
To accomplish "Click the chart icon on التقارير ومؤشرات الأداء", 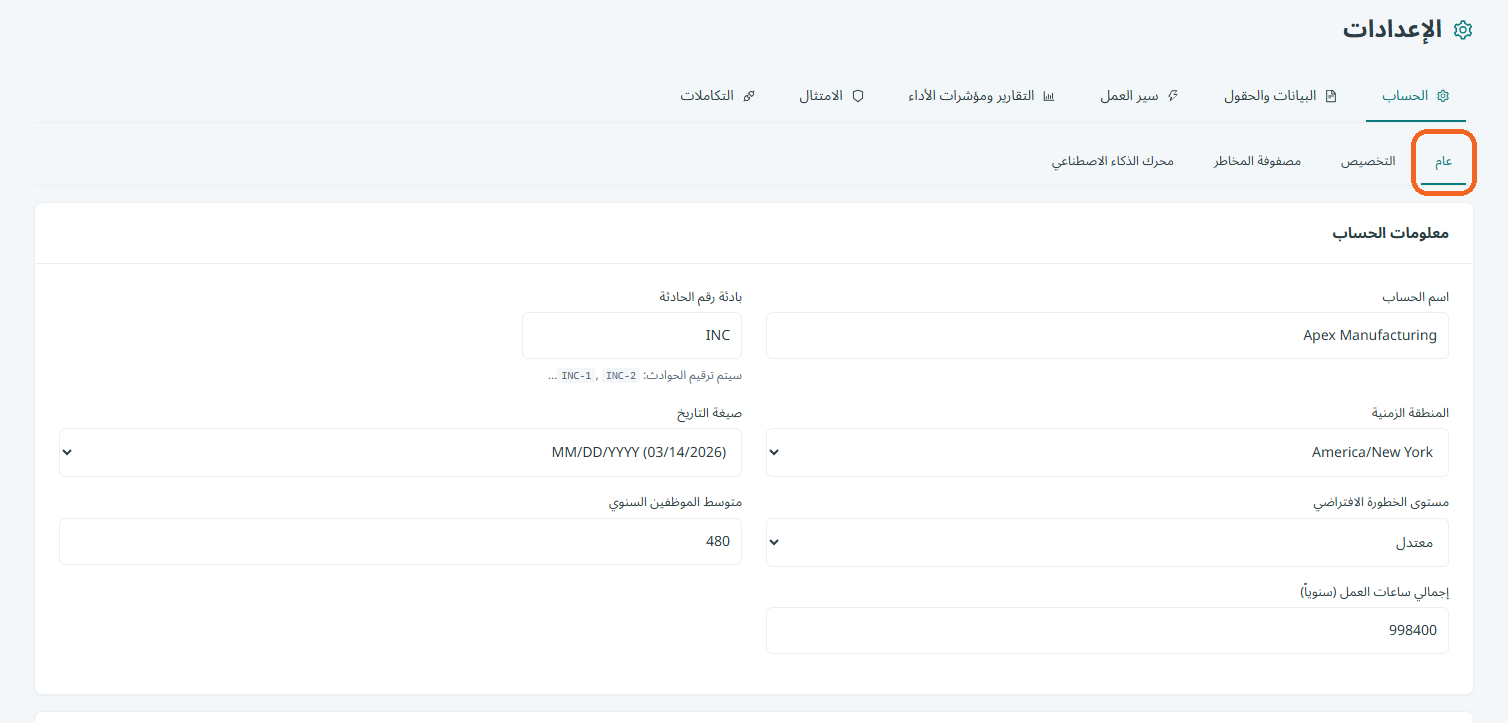I will click(x=1048, y=96).
